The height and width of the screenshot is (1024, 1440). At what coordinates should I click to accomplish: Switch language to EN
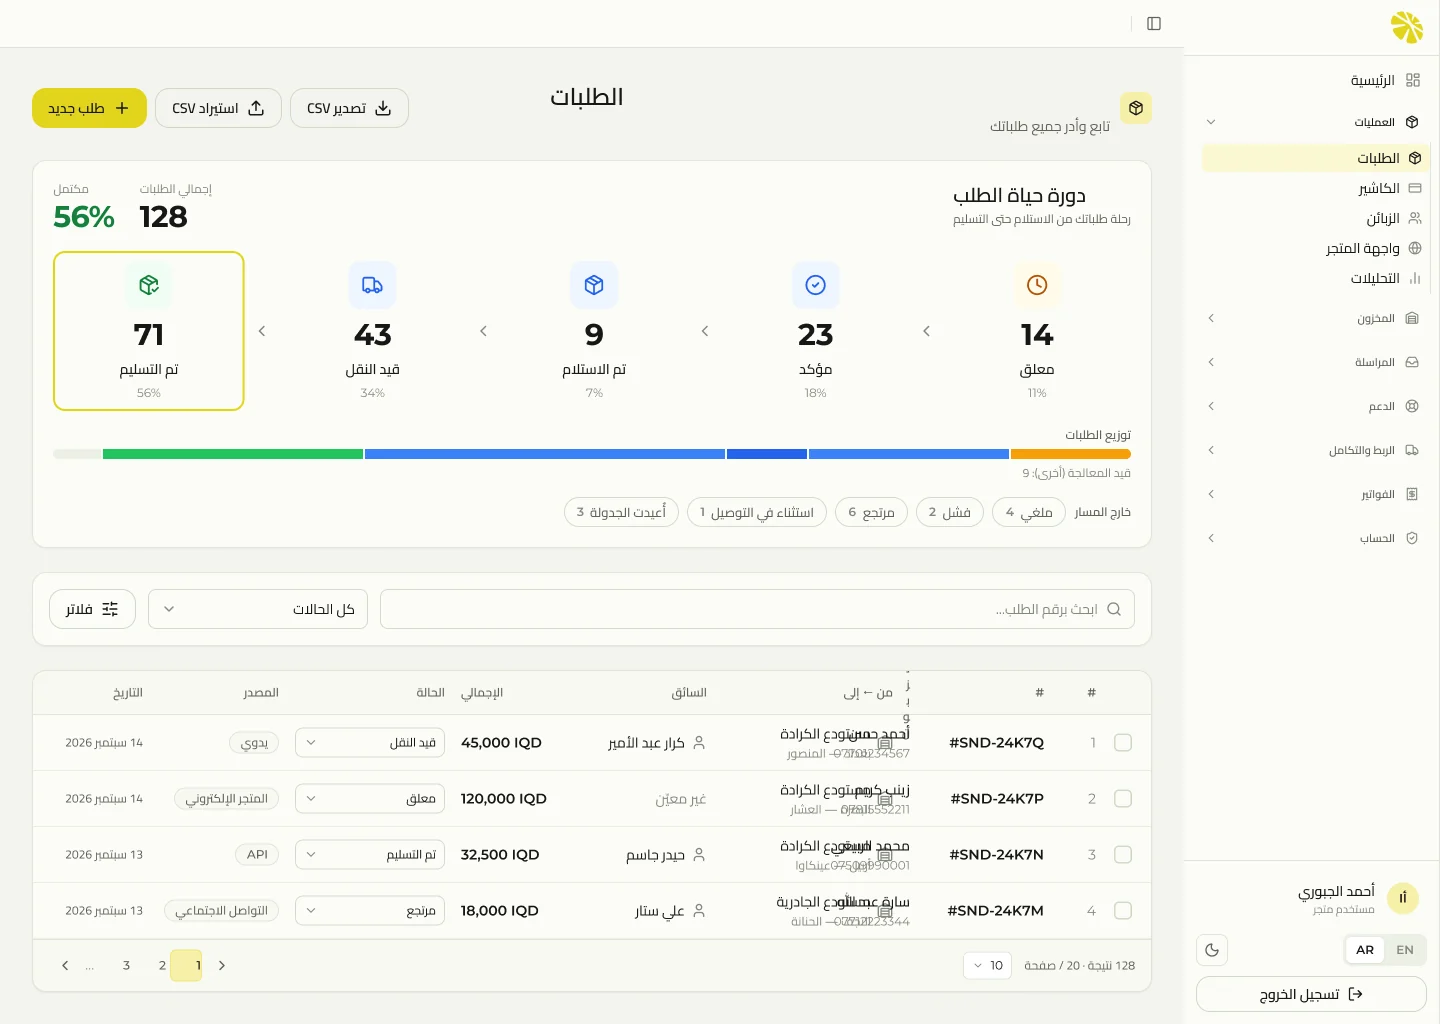[x=1405, y=950]
